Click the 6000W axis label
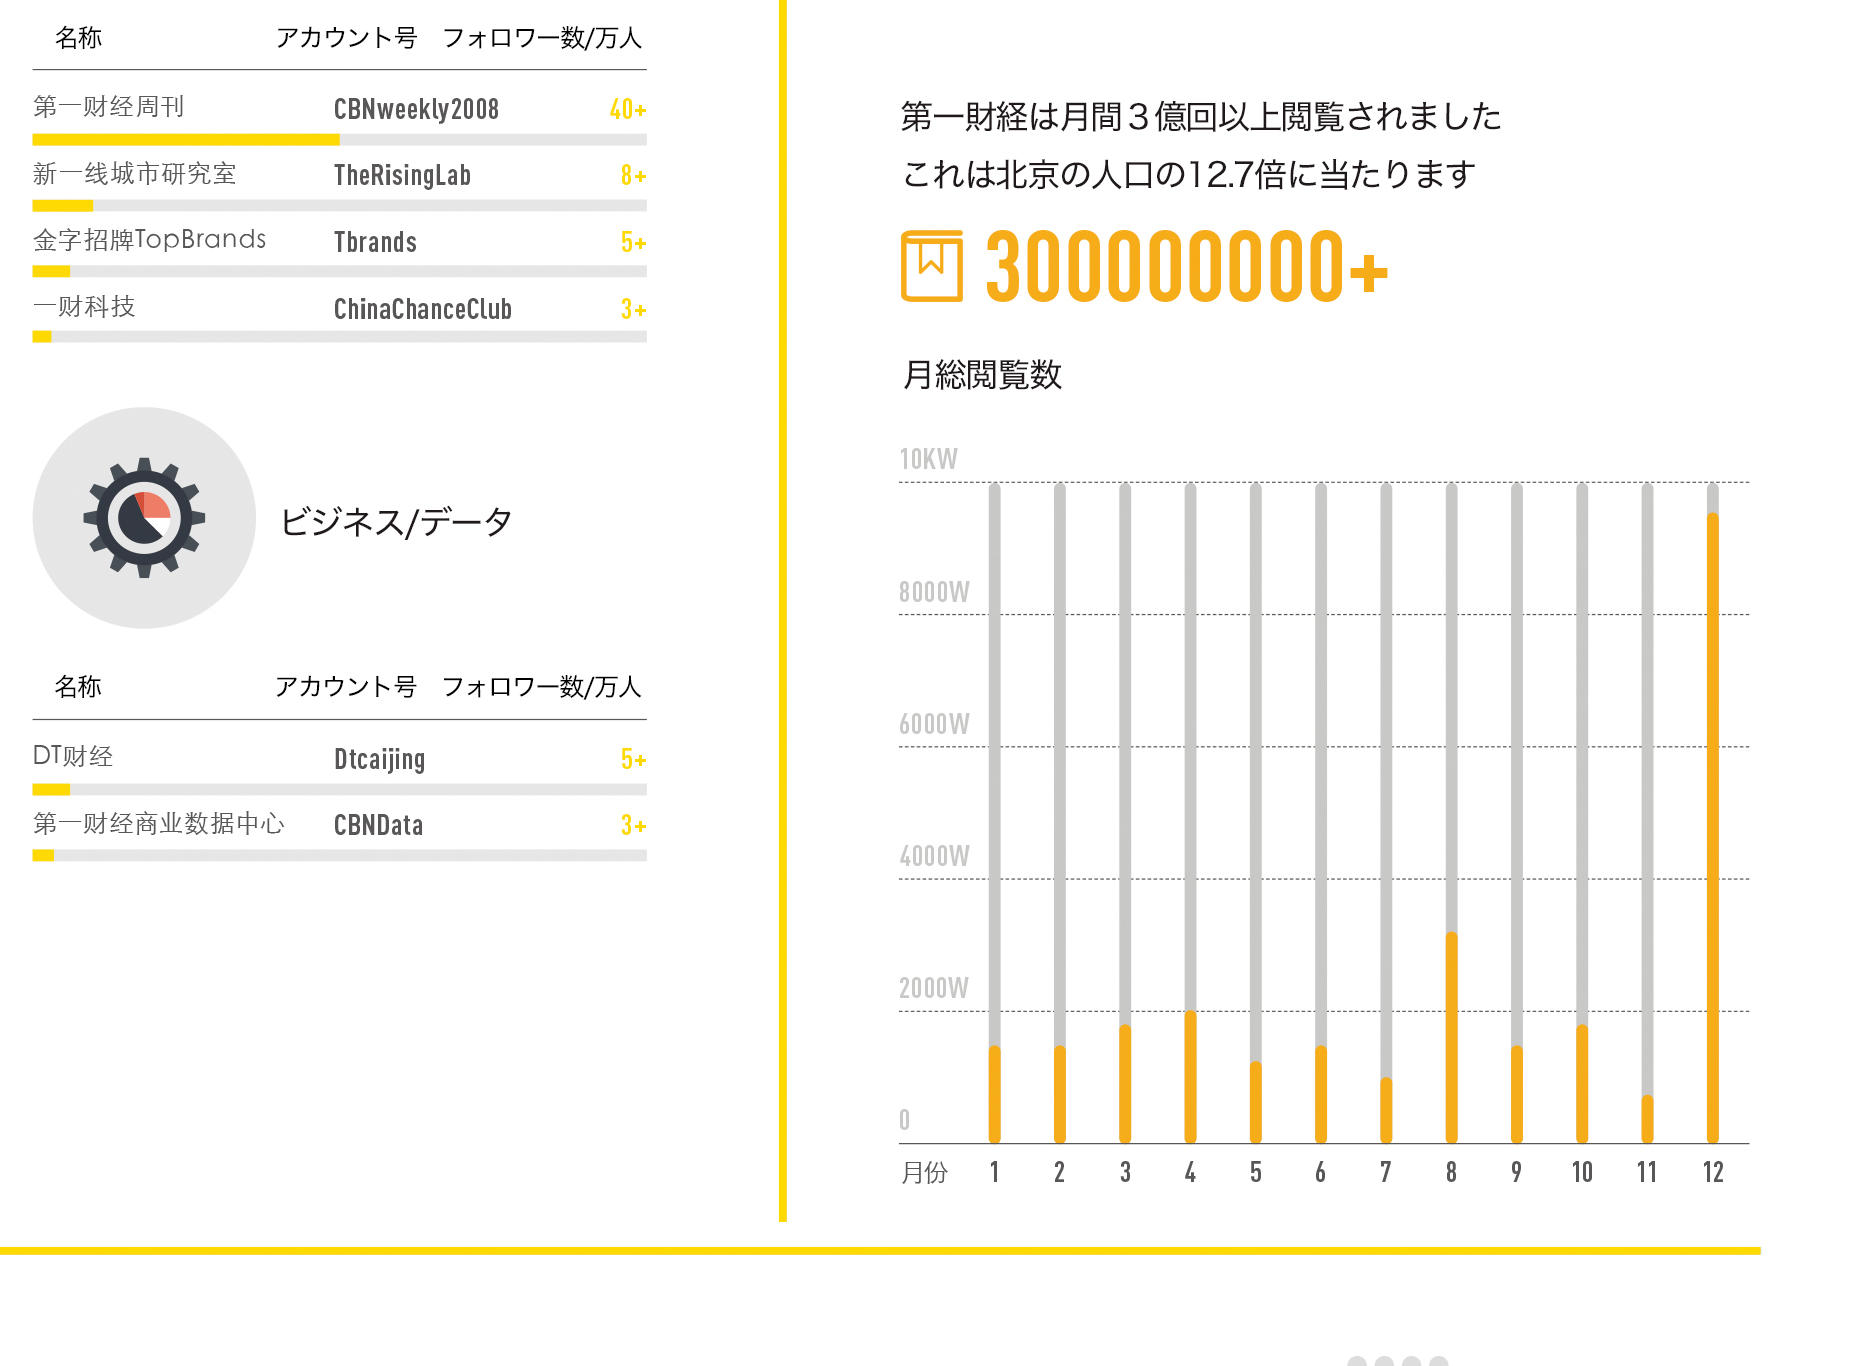This screenshot has width=1855, height=1366. point(934,724)
